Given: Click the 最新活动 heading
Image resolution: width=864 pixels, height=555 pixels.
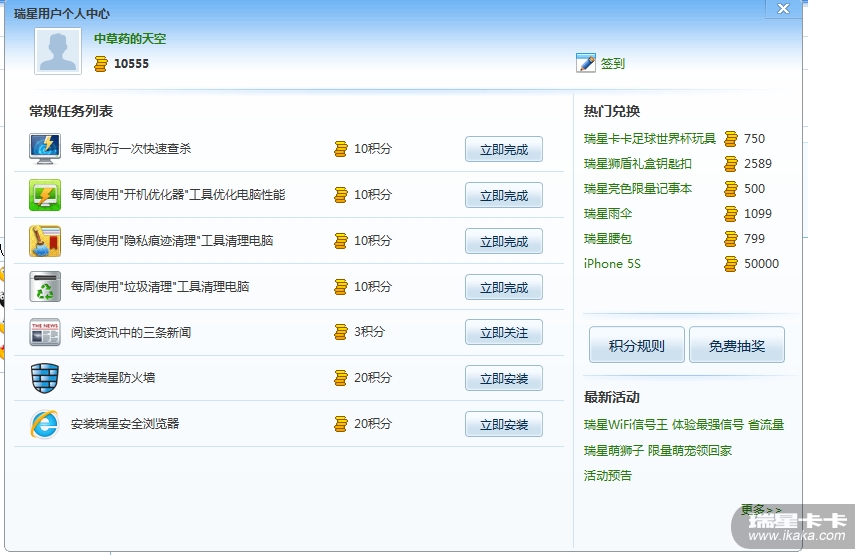Looking at the screenshot, I should [x=612, y=397].
